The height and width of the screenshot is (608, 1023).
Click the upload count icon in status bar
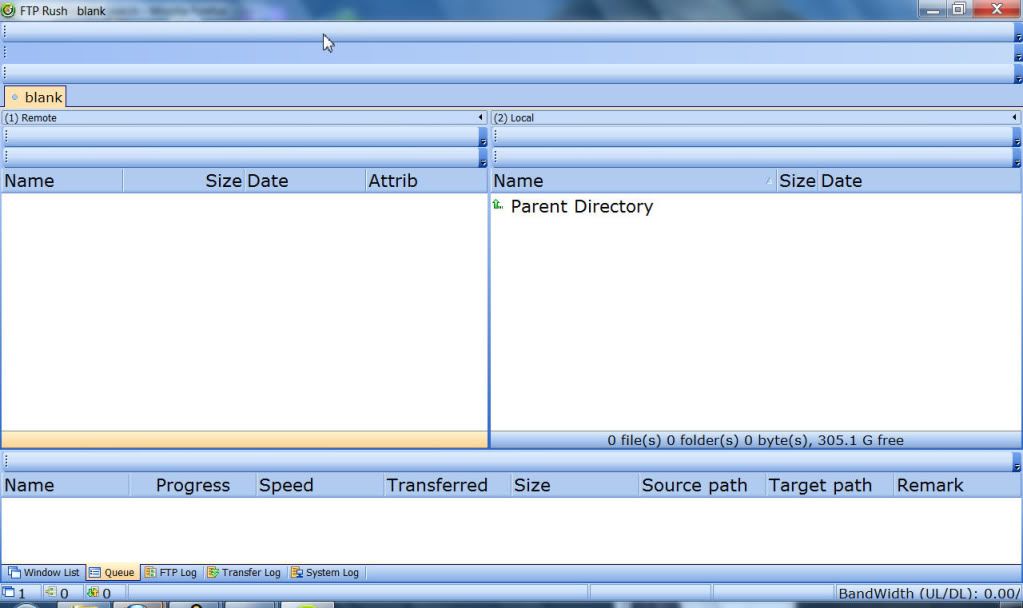(x=50, y=592)
